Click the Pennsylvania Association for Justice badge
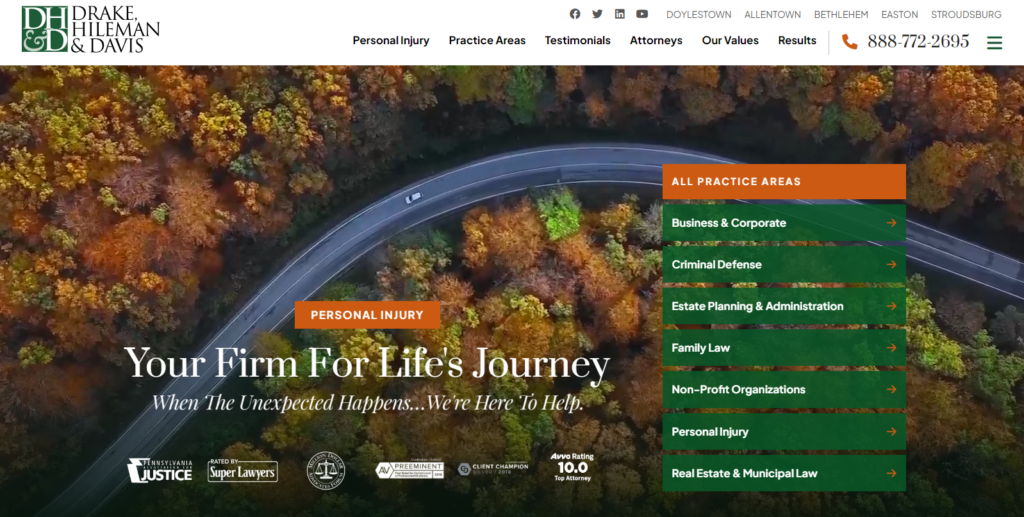Image resolution: width=1024 pixels, height=517 pixels. [x=160, y=470]
